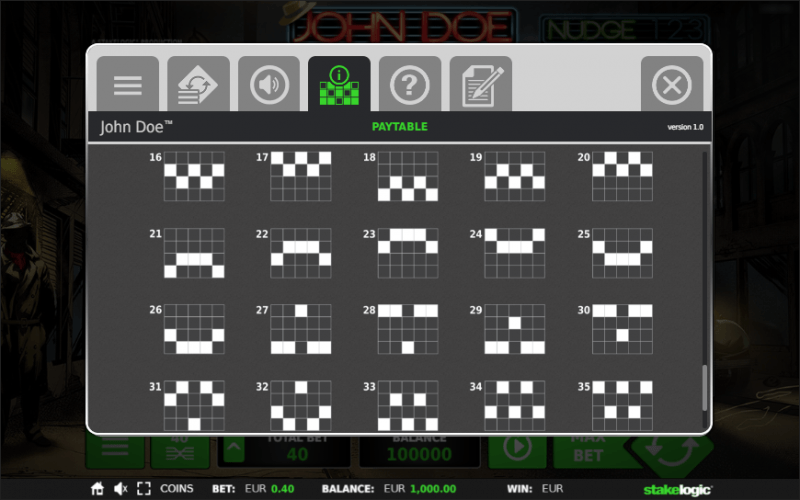Click the dimmed green spin arrows button
The image size is (800, 500).
point(672,452)
